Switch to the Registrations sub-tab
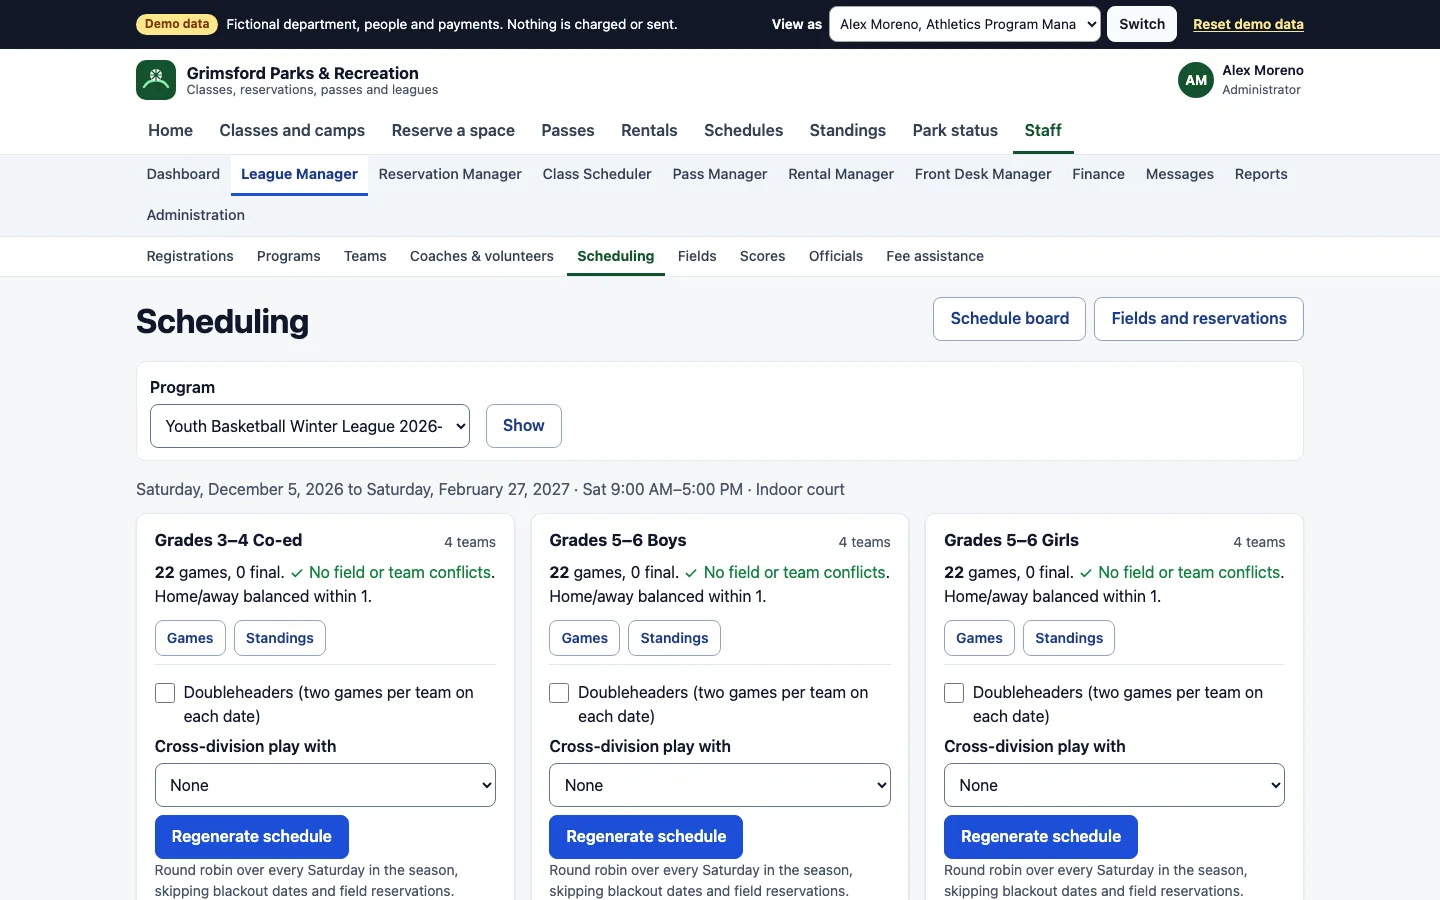 [x=190, y=256]
